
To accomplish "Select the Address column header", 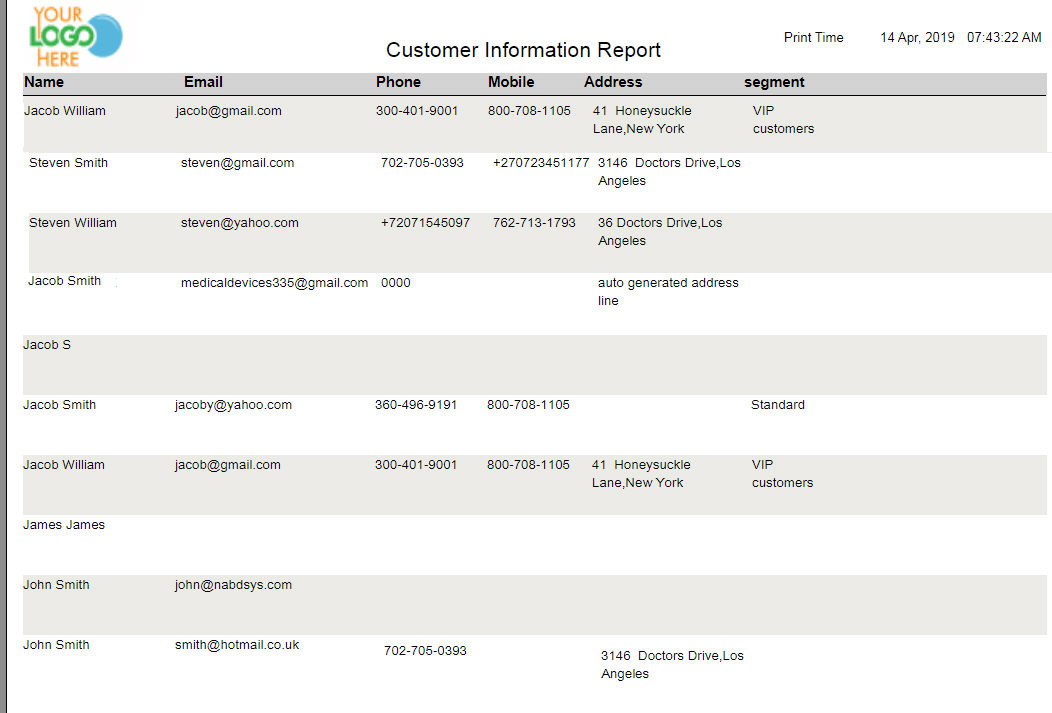I will [613, 83].
